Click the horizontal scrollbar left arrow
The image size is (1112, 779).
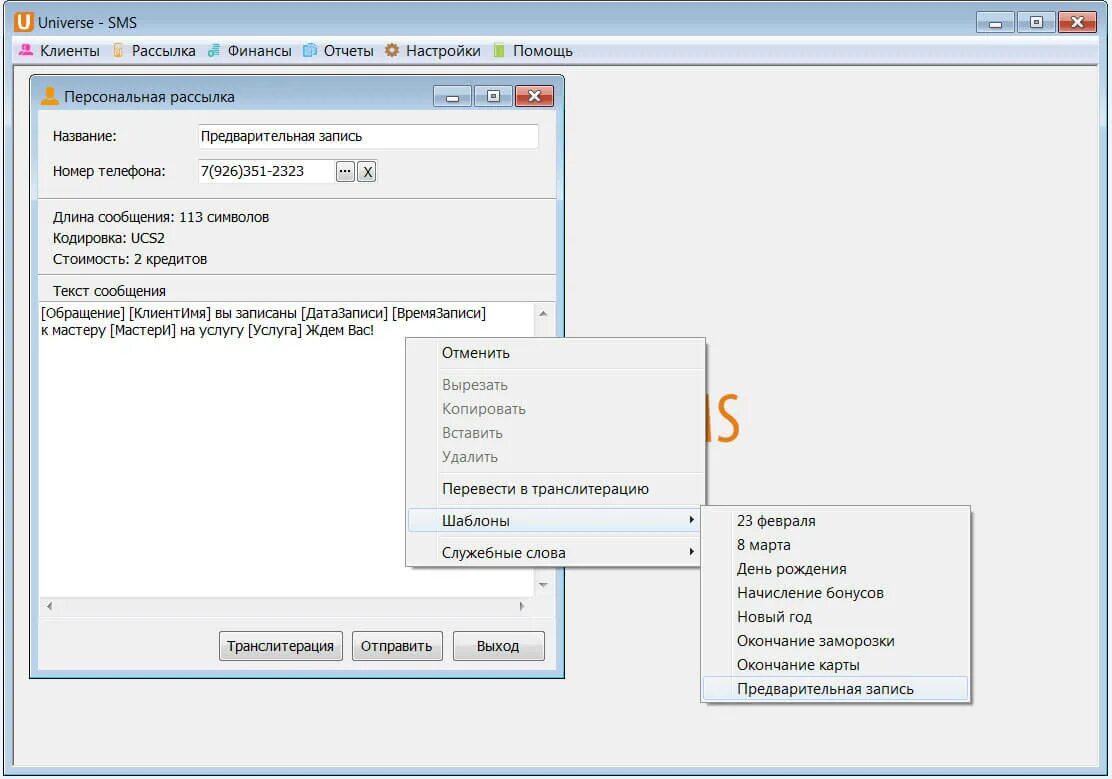[49, 606]
